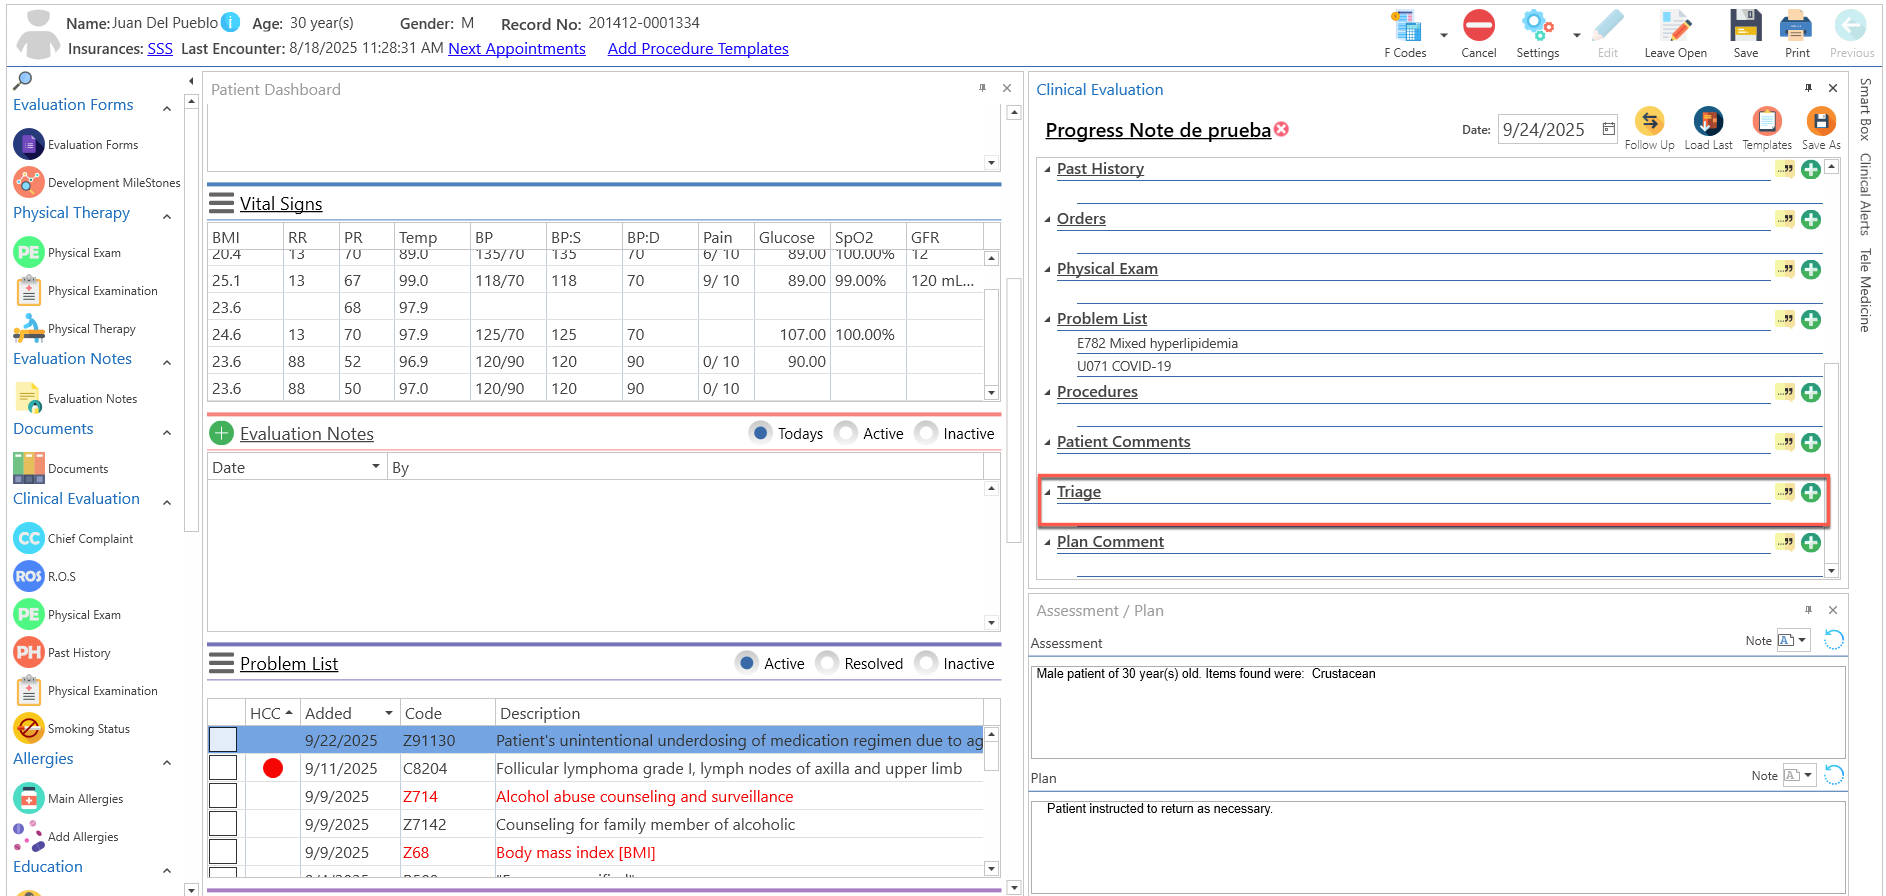Refresh the Plan text with reload icon

pyautogui.click(x=1833, y=775)
